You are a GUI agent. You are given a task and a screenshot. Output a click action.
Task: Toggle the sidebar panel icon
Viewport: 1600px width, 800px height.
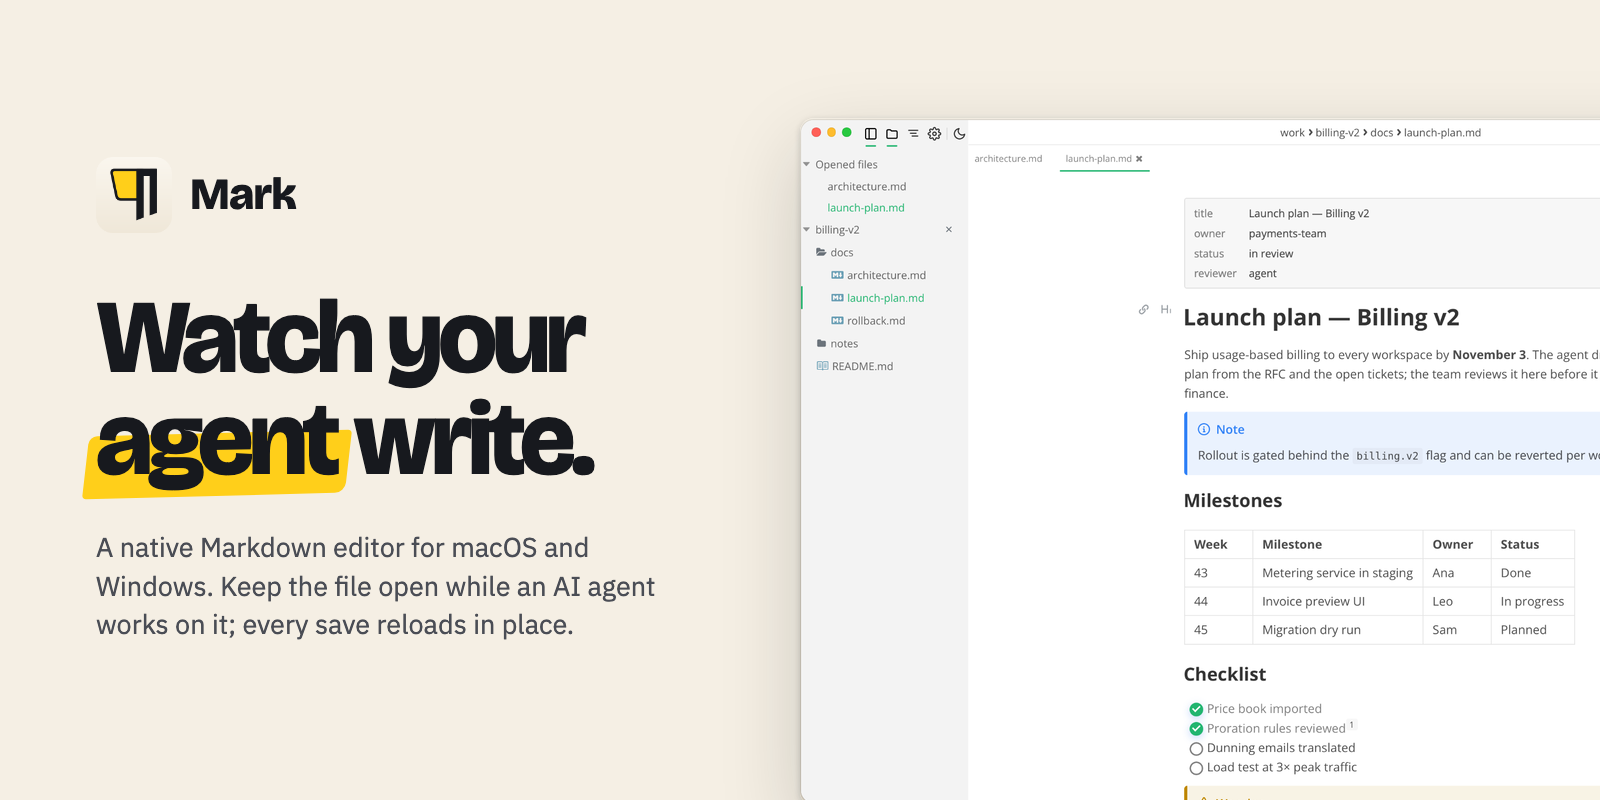[871, 134]
